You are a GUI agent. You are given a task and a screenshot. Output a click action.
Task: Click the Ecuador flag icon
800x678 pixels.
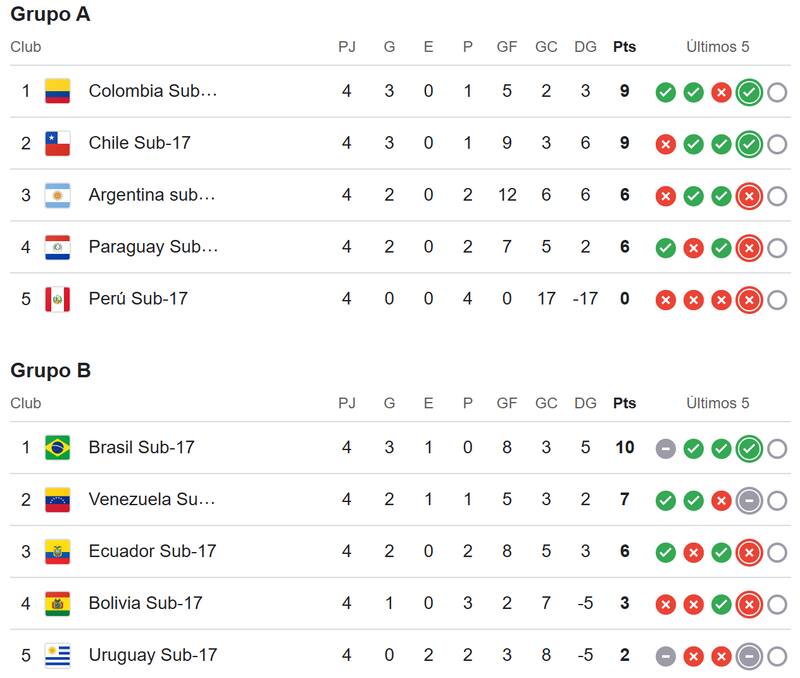pos(58,551)
